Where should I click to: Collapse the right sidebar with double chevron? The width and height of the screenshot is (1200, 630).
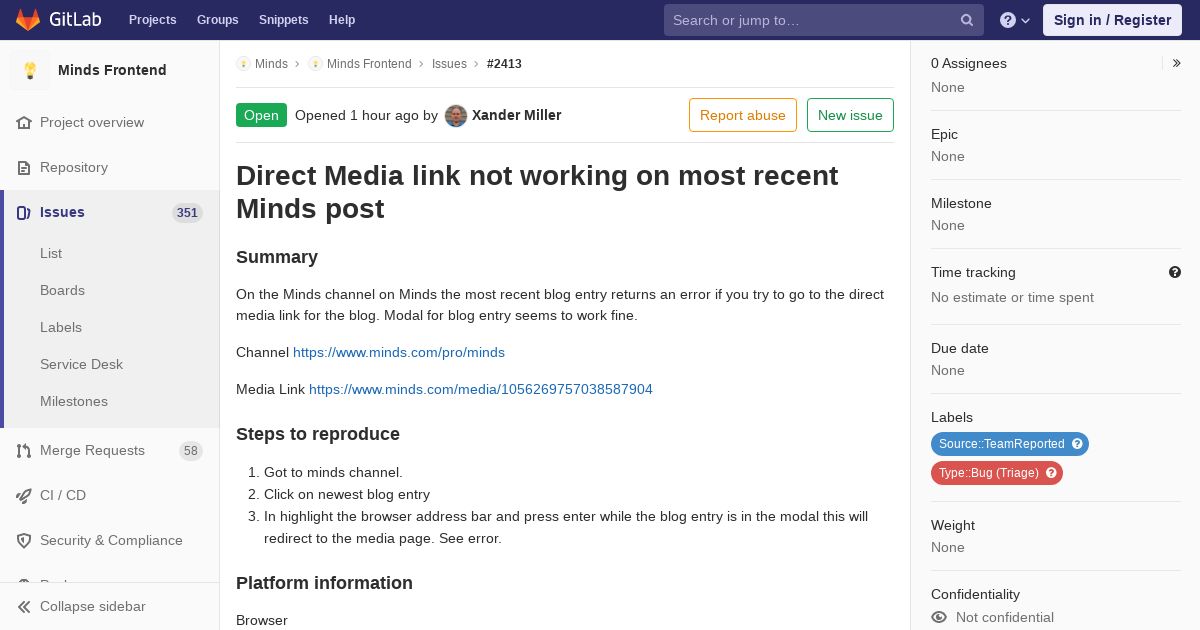tap(1177, 63)
